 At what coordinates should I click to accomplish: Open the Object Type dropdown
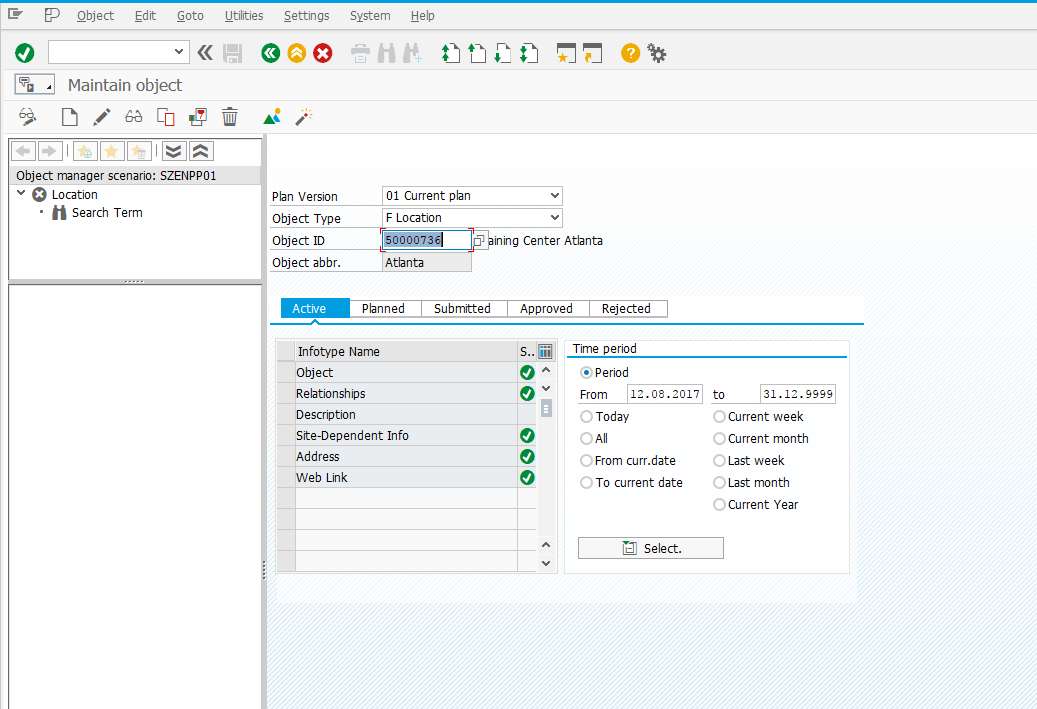click(x=554, y=218)
